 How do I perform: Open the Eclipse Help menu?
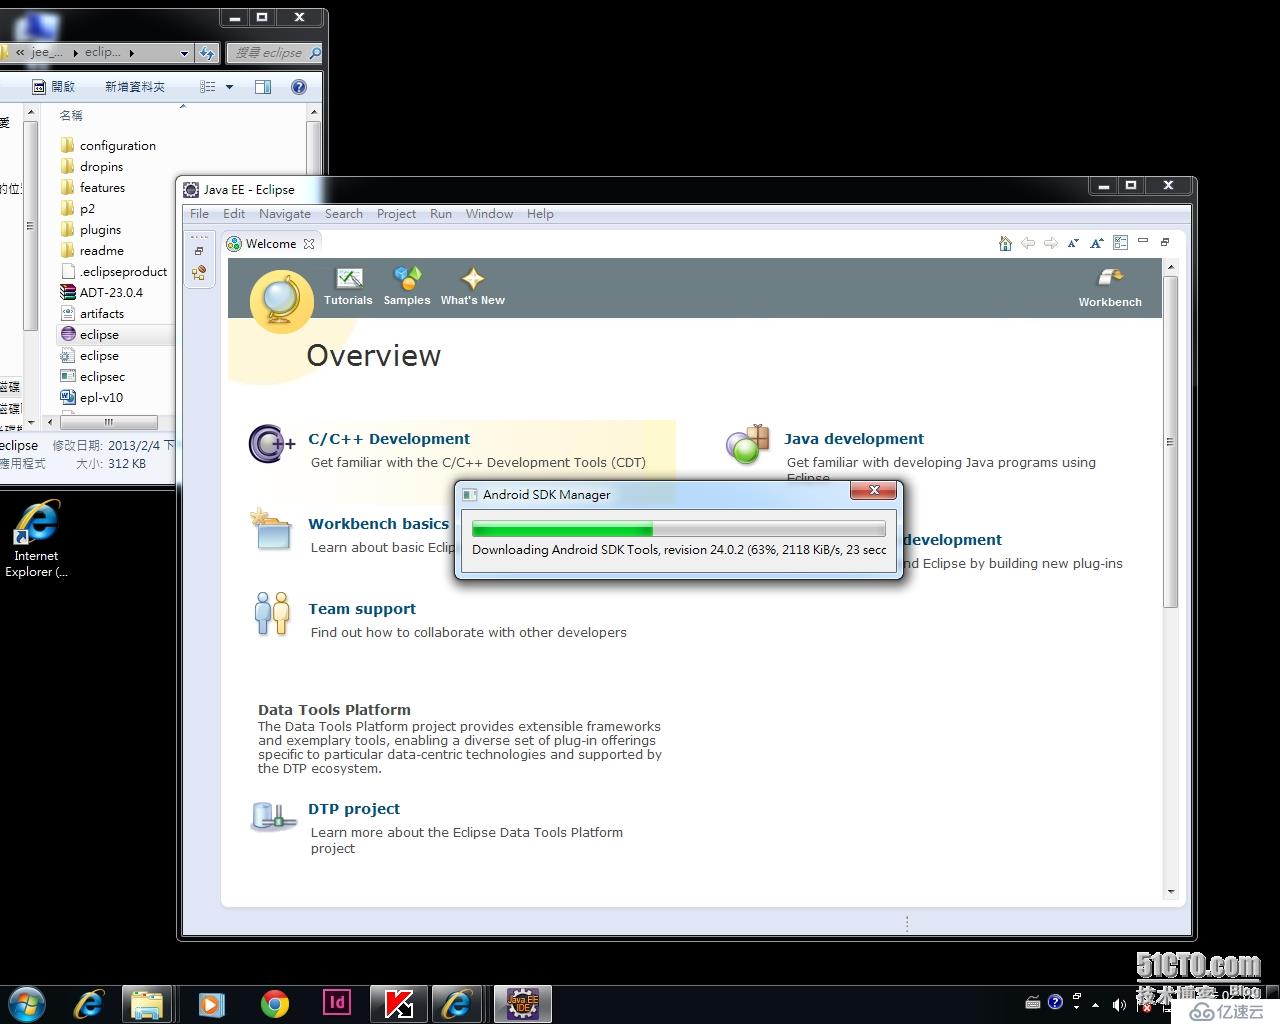click(x=540, y=214)
